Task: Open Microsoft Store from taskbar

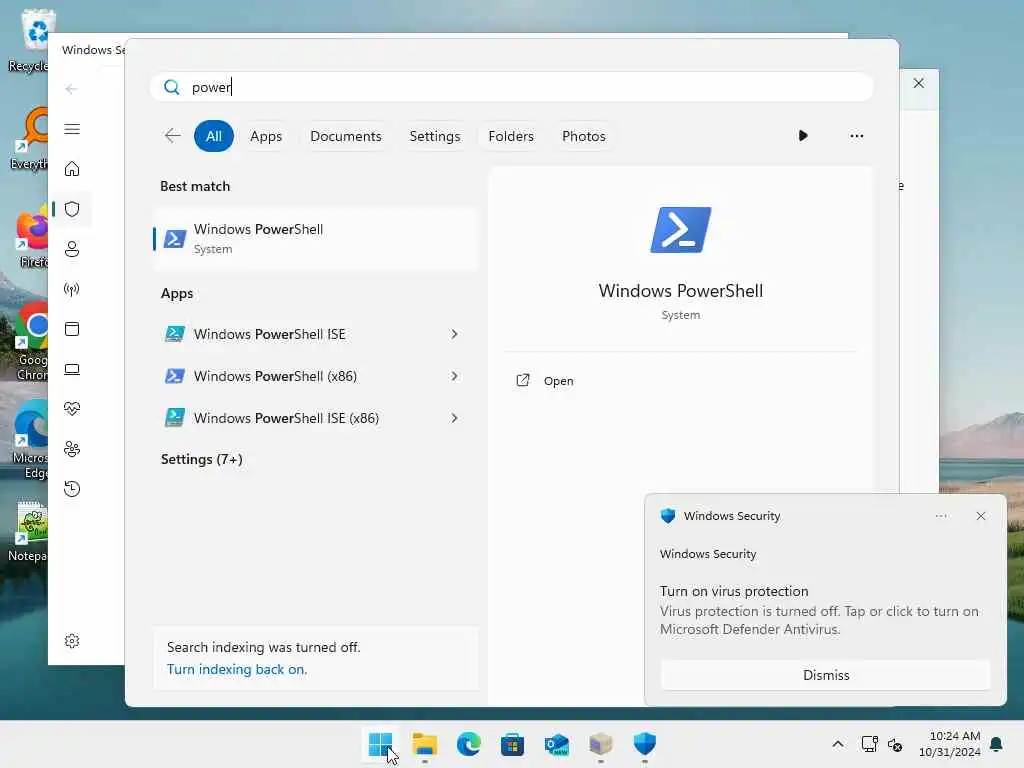Action: tap(512, 744)
